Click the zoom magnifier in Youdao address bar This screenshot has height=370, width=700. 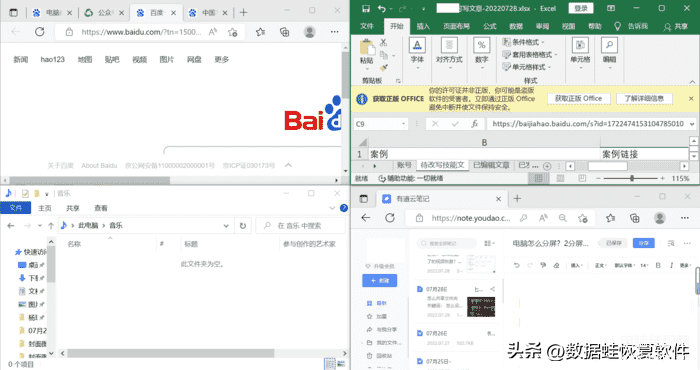(x=562, y=218)
